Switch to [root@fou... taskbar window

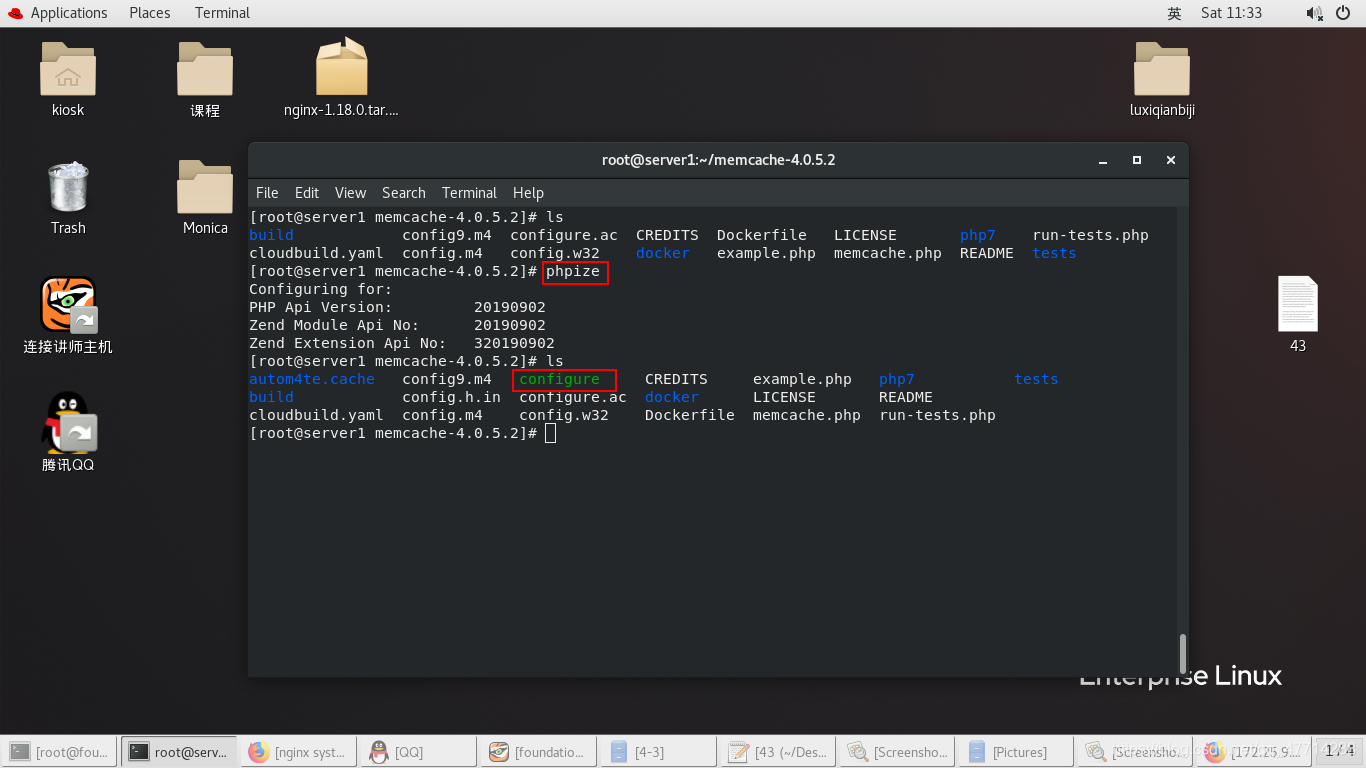[60, 752]
